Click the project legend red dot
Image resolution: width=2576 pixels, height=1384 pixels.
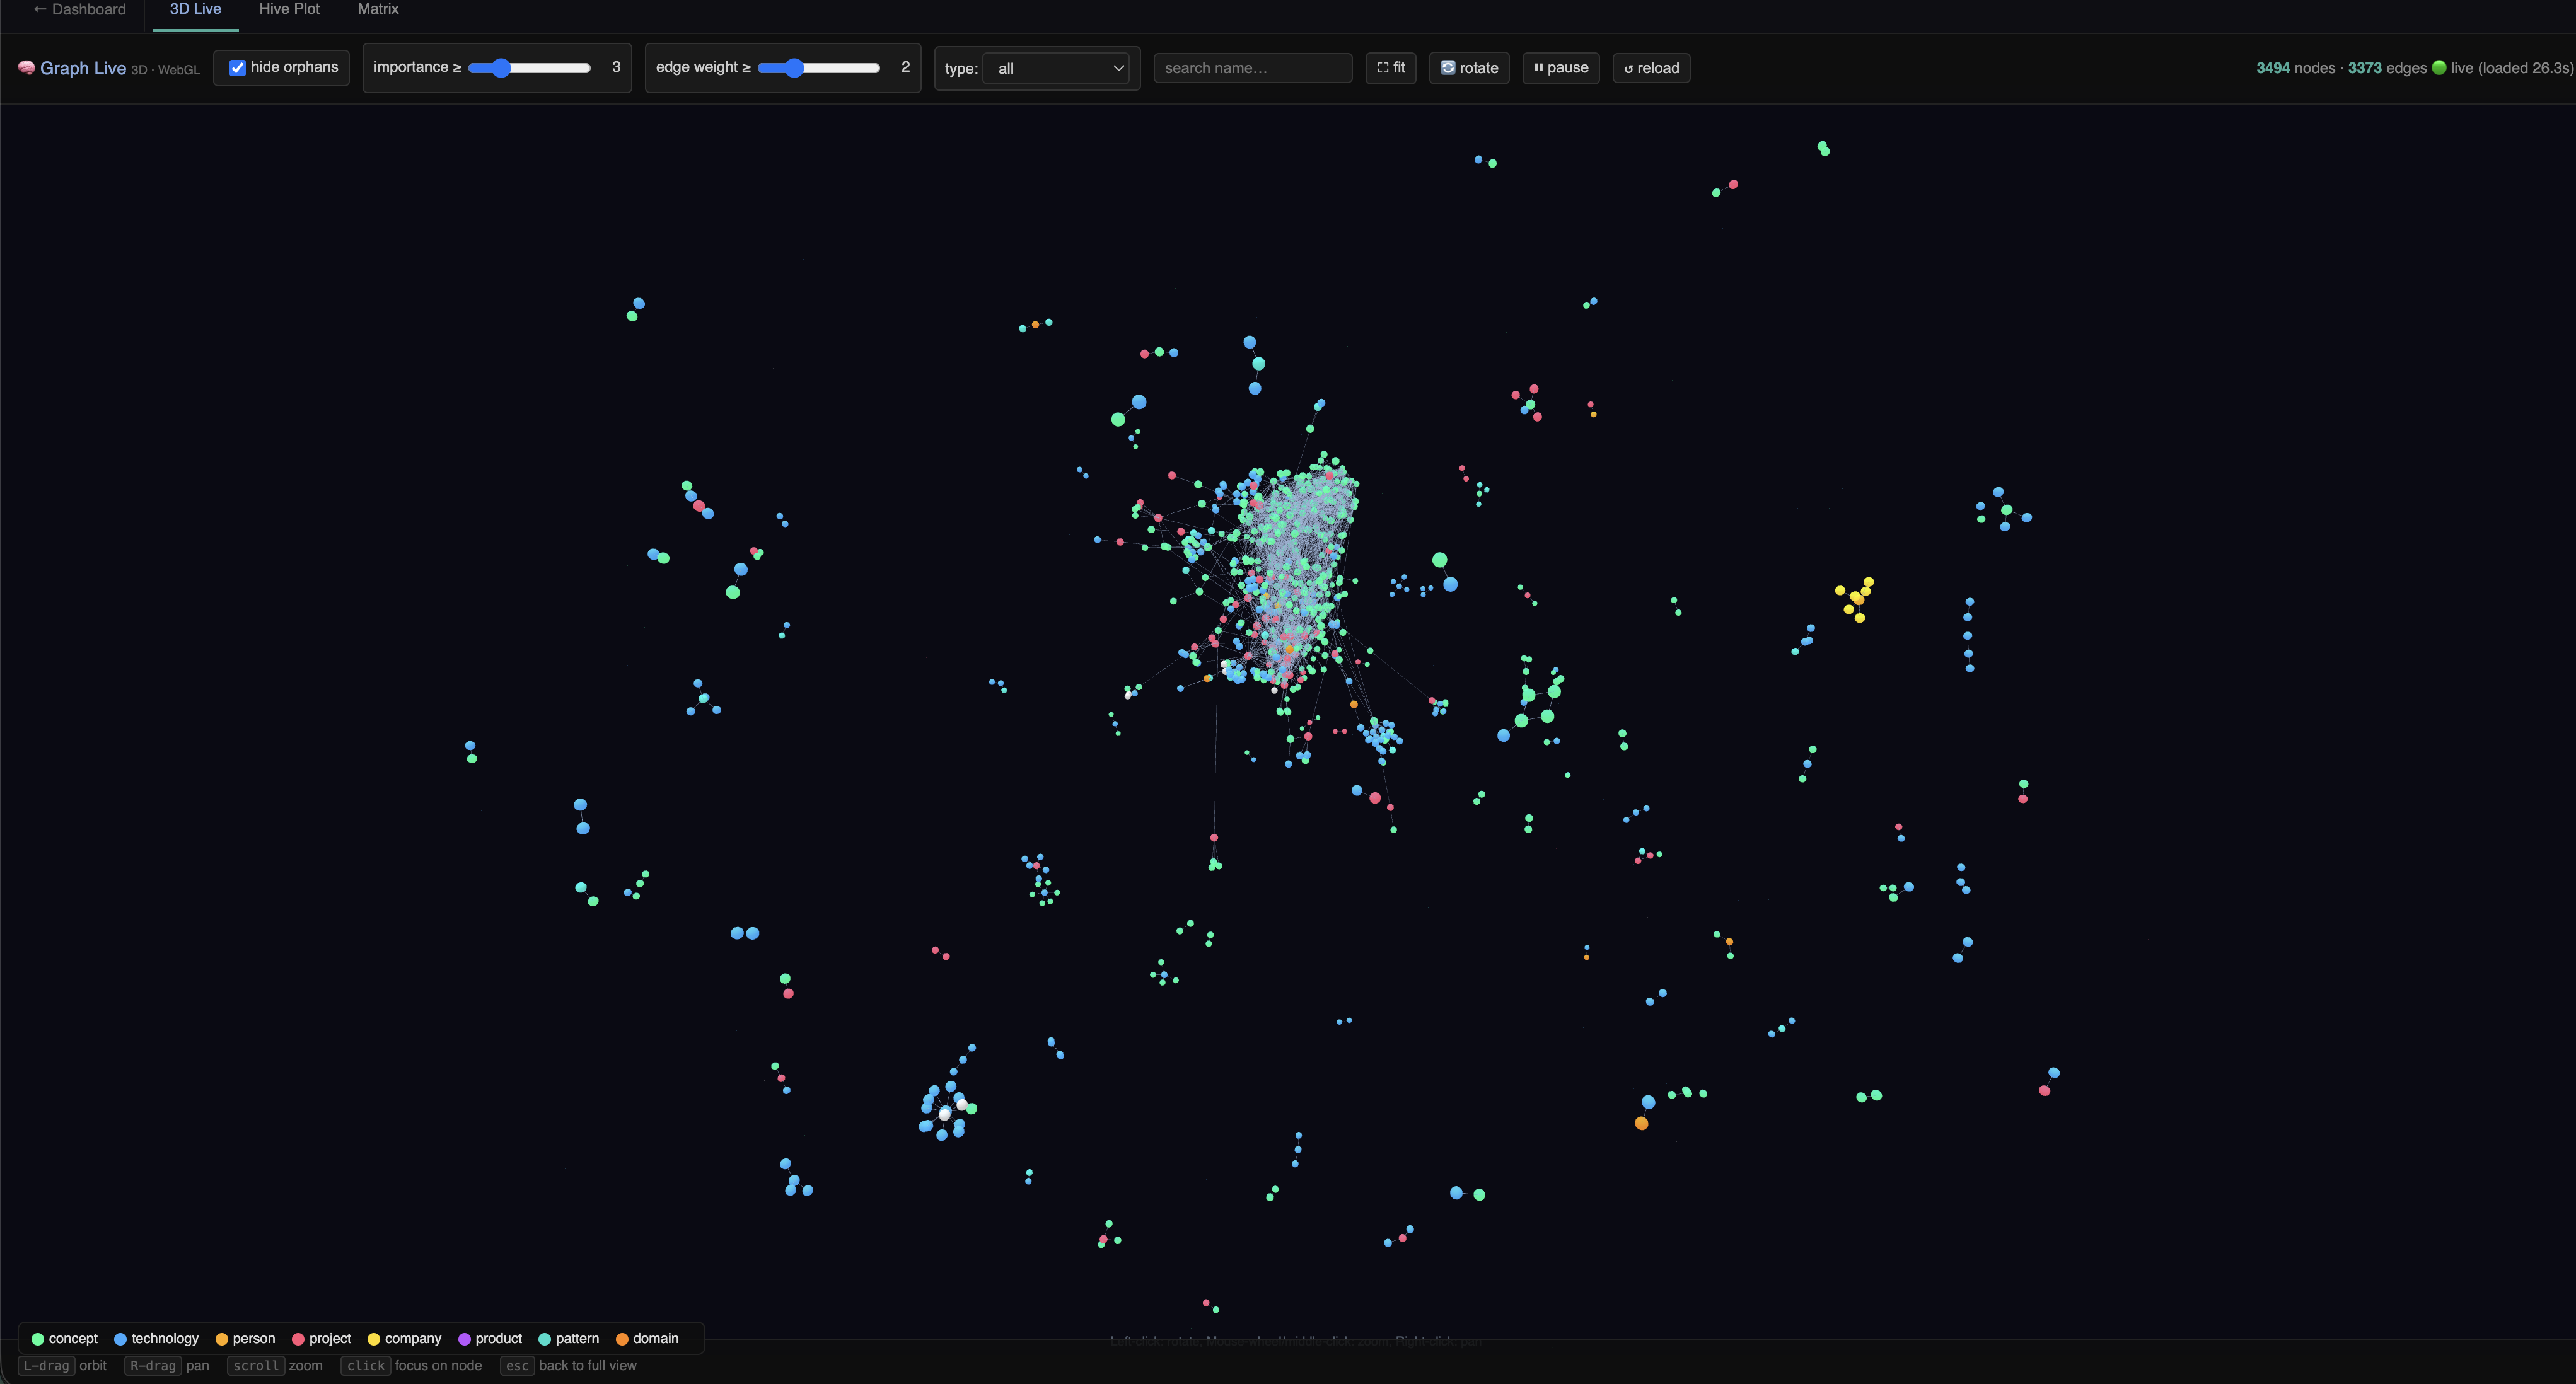tap(298, 1339)
